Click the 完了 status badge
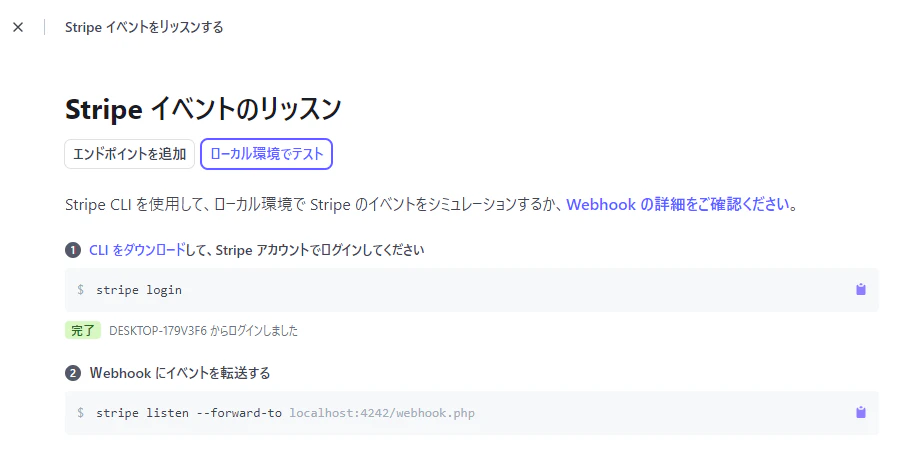The height and width of the screenshot is (461, 905). [x=83, y=331]
